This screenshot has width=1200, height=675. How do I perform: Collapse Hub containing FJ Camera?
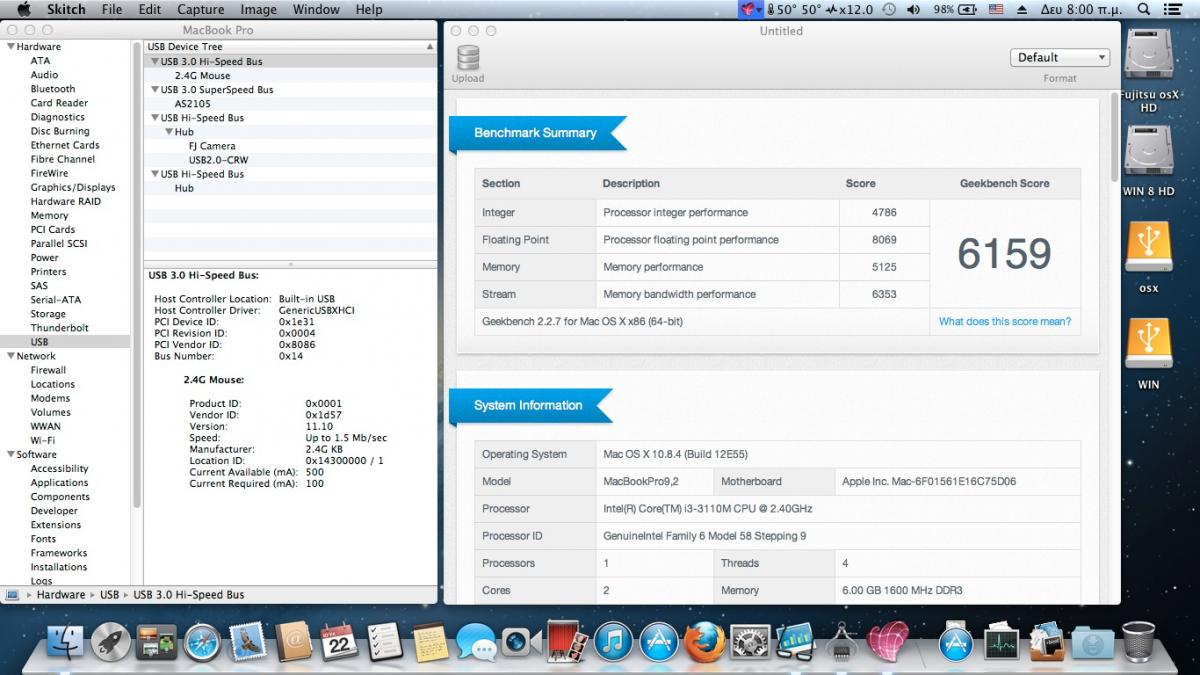169,132
